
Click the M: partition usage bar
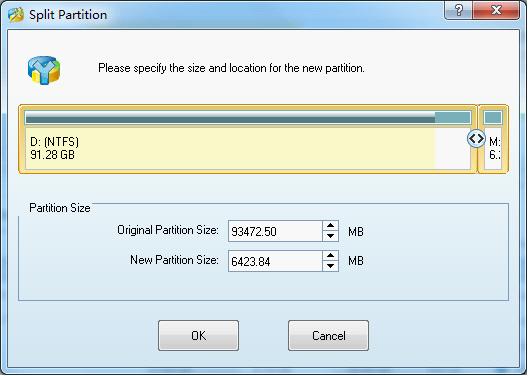(x=493, y=118)
